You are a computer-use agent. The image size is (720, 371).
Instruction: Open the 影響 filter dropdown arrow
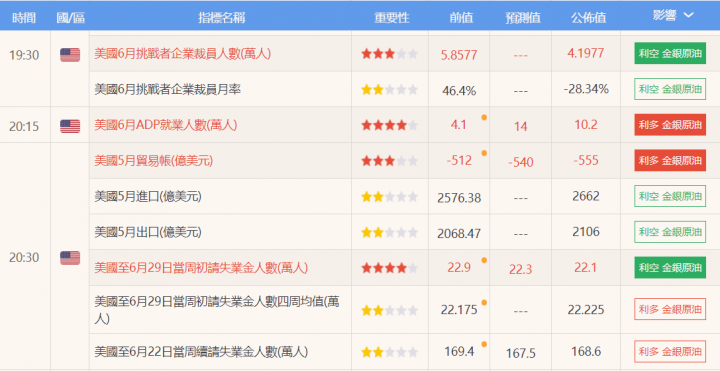point(688,15)
